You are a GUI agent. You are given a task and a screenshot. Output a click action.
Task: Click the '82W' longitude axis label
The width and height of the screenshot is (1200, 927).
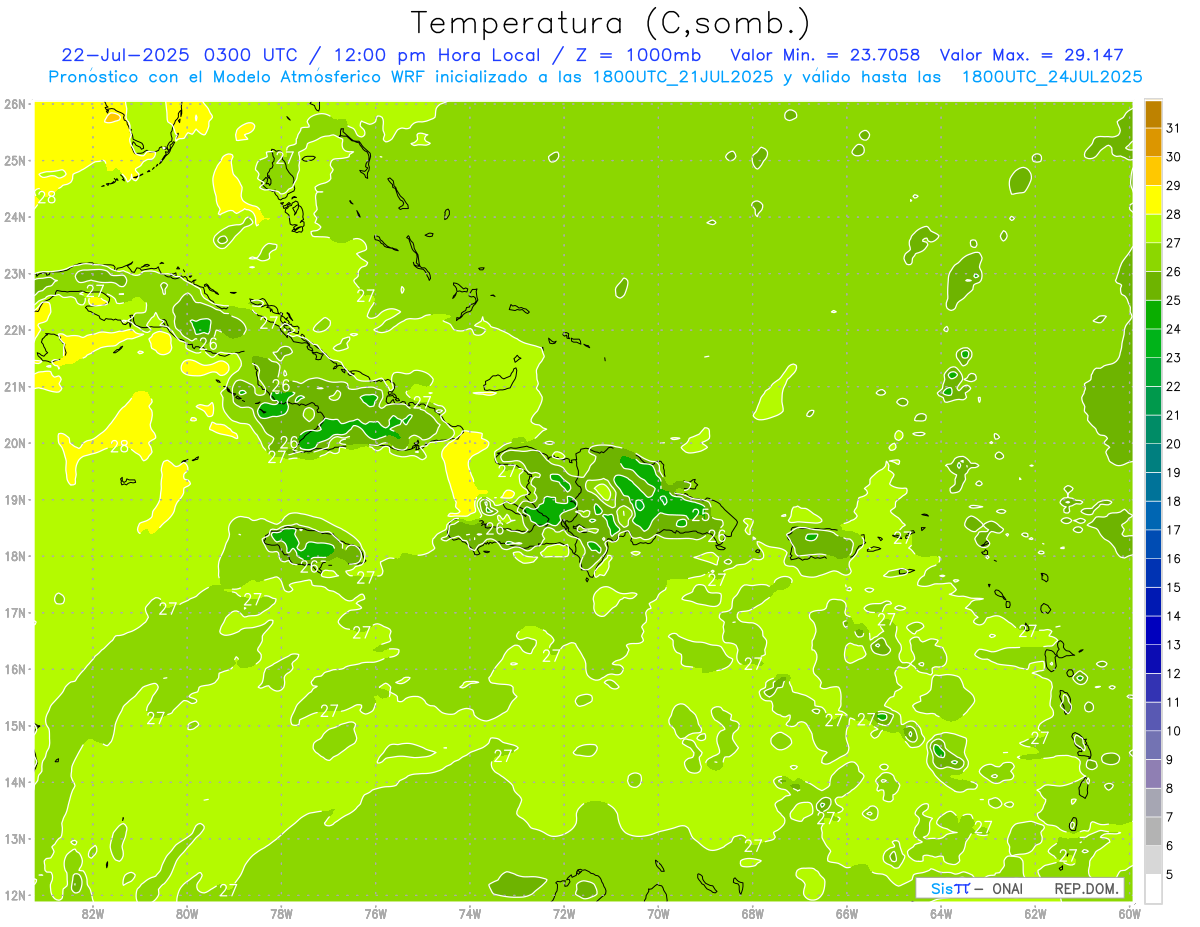tap(93, 912)
